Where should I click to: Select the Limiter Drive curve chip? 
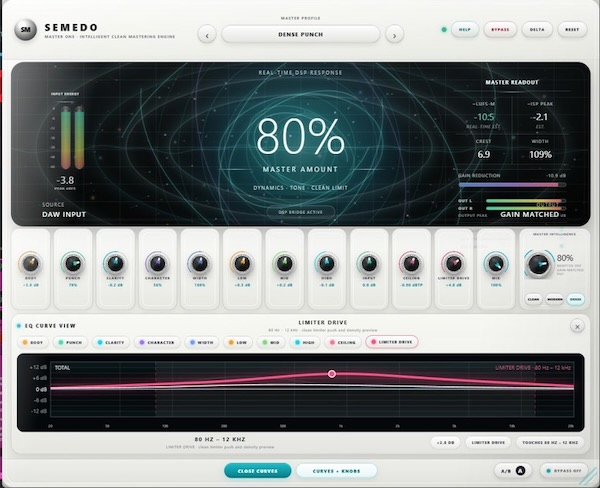392,342
